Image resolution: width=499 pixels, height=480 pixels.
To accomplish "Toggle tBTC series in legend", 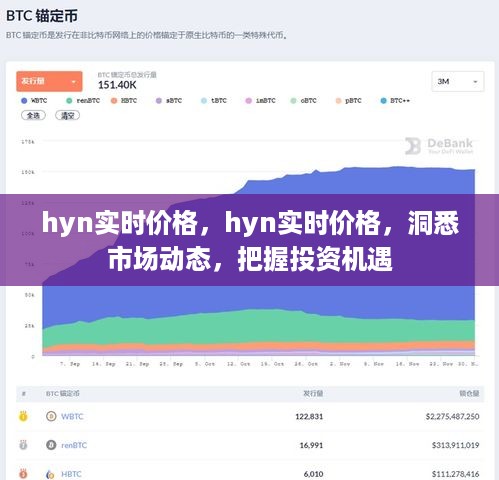I will [x=214, y=101].
